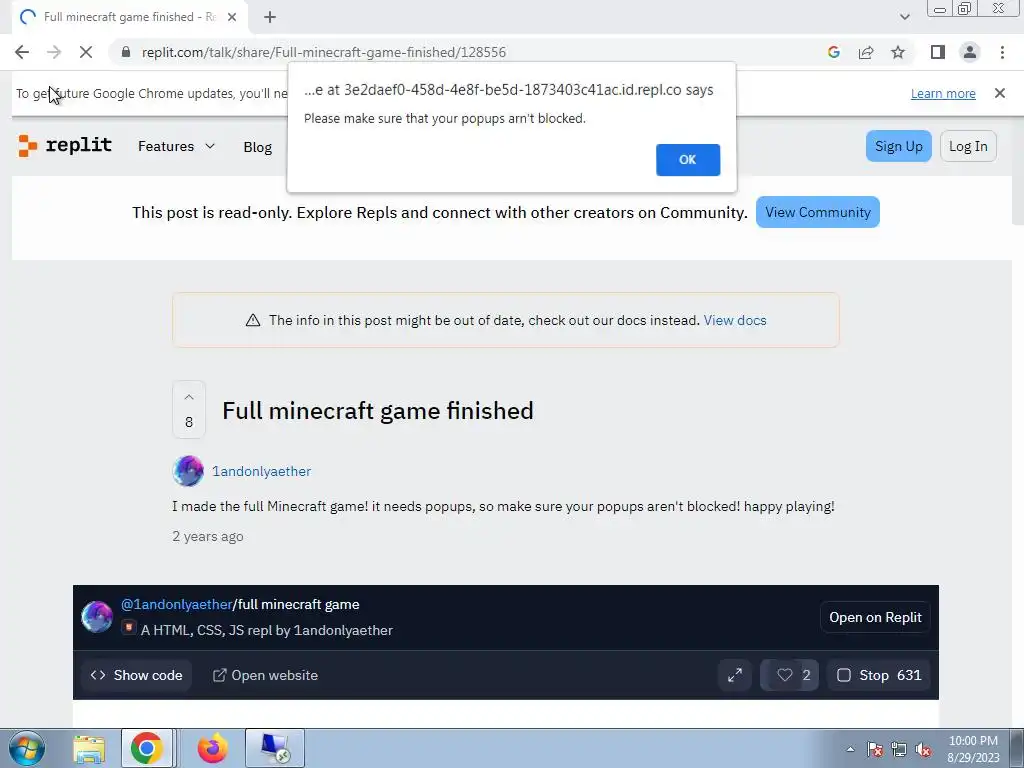Click the warning triangle icon in notice
The height and width of the screenshot is (768, 1024).
tap(253, 320)
